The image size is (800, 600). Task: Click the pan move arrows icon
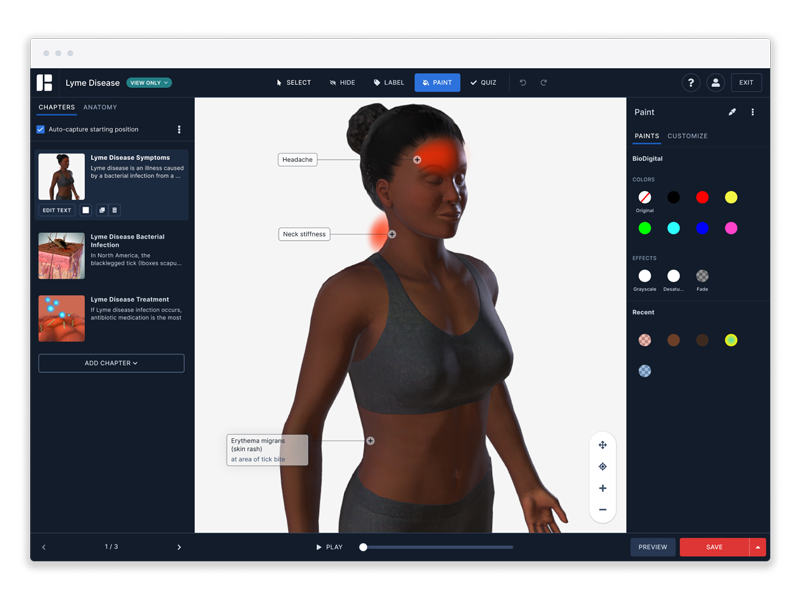(602, 445)
